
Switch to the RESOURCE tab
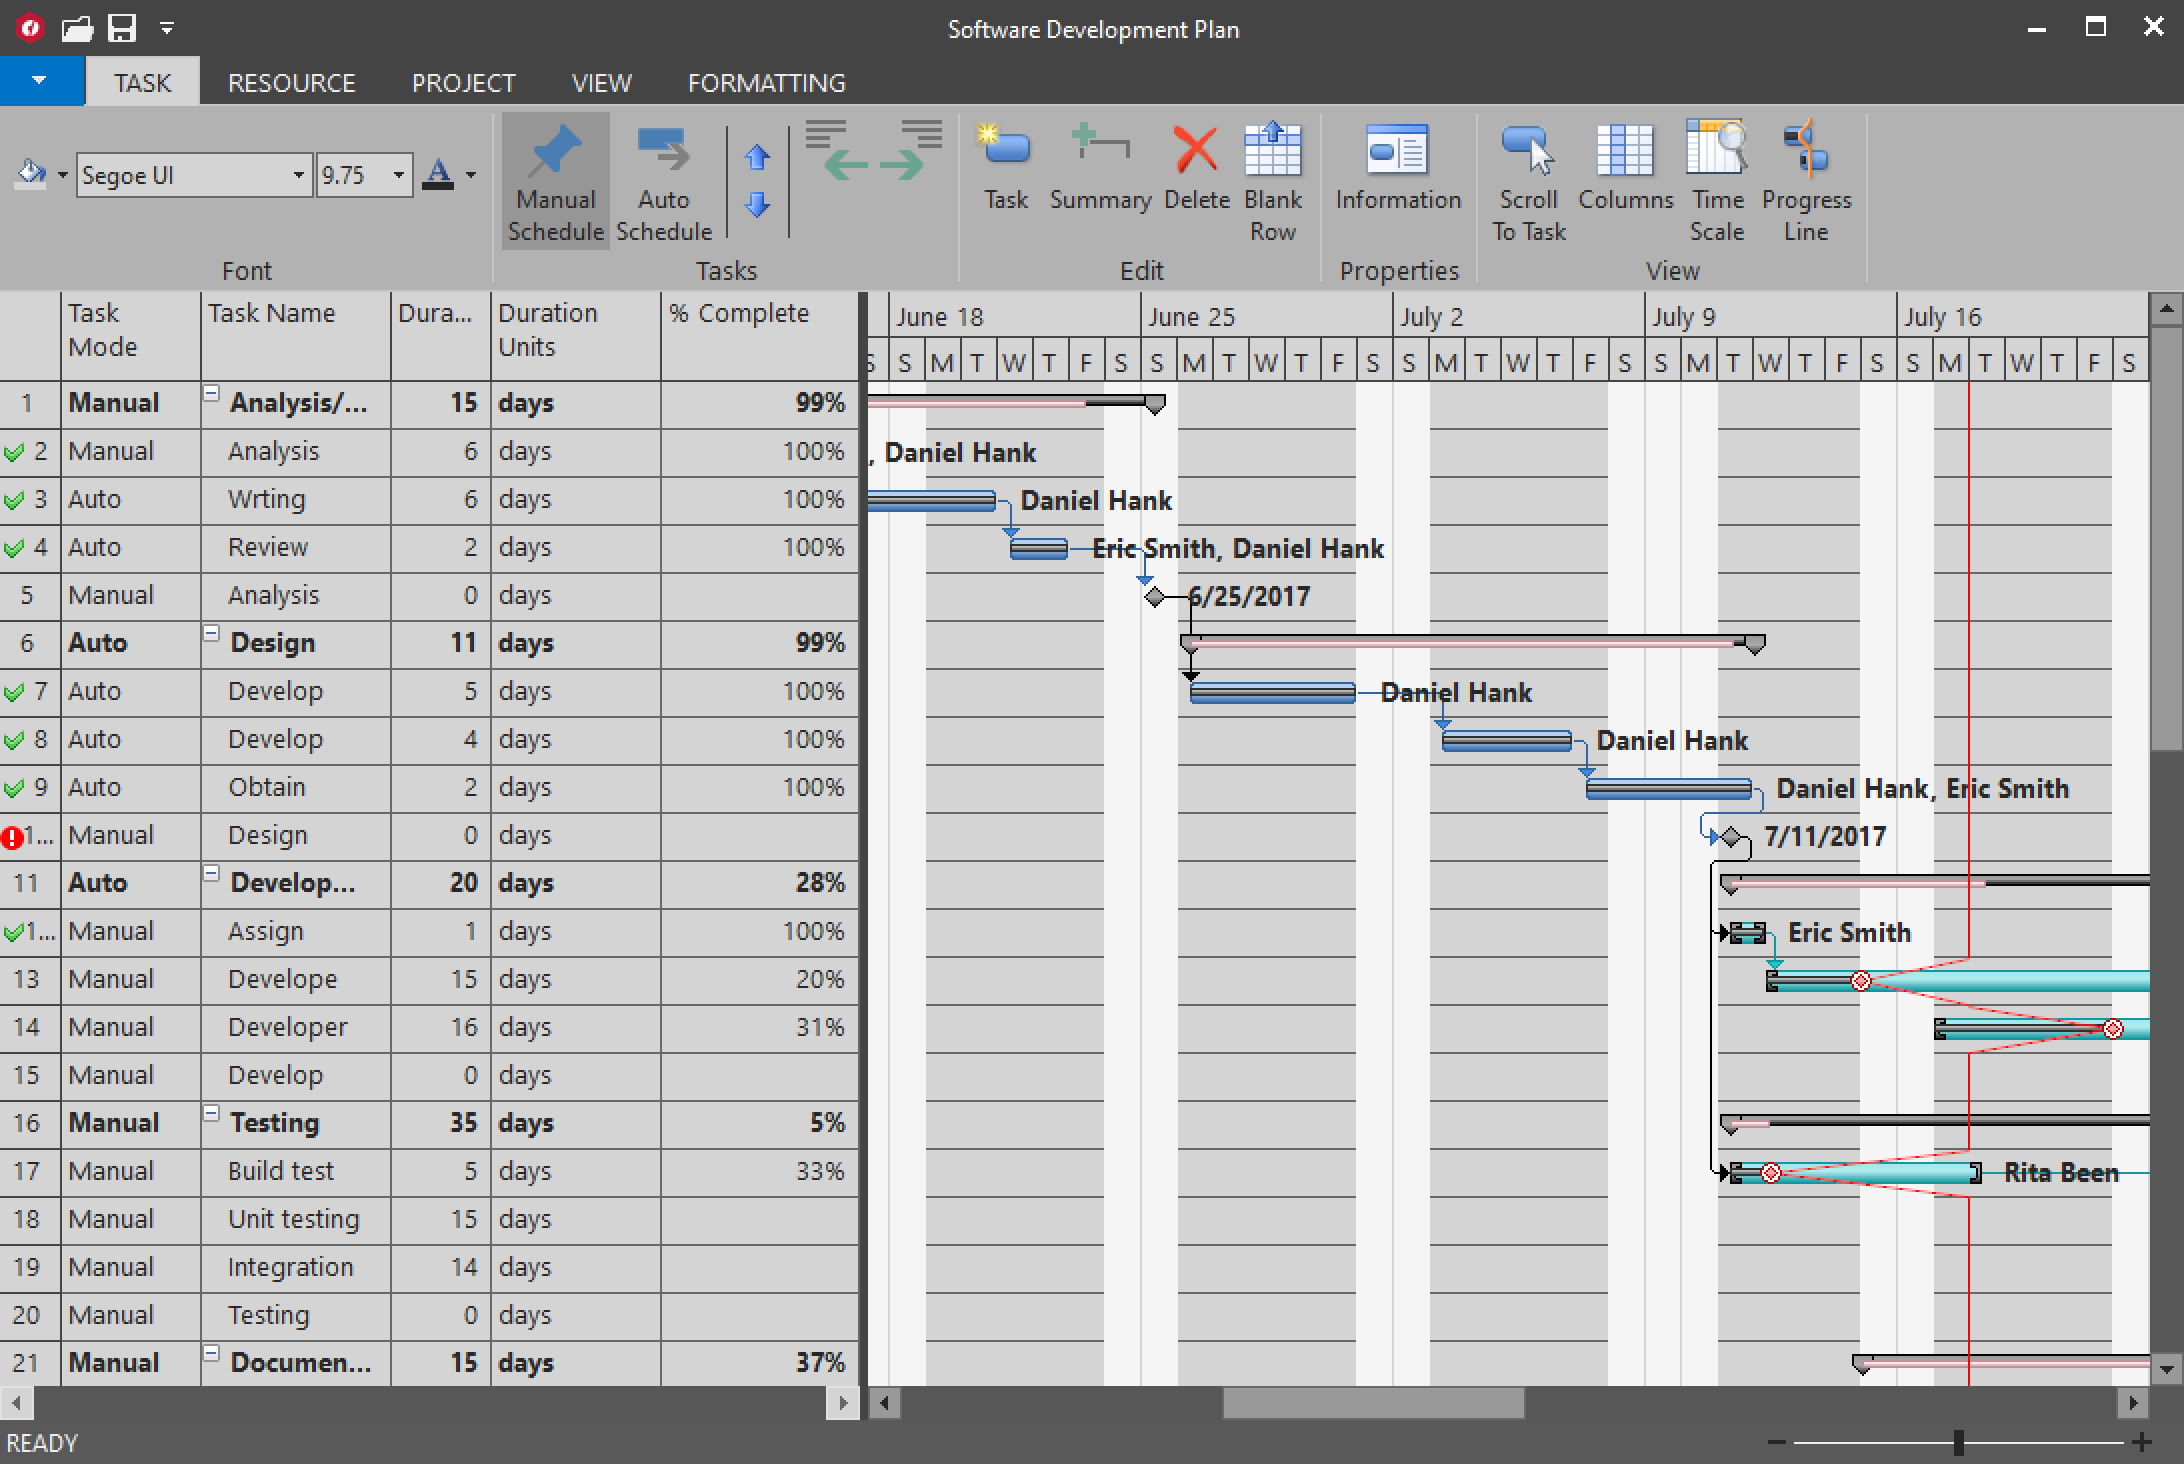(x=291, y=83)
